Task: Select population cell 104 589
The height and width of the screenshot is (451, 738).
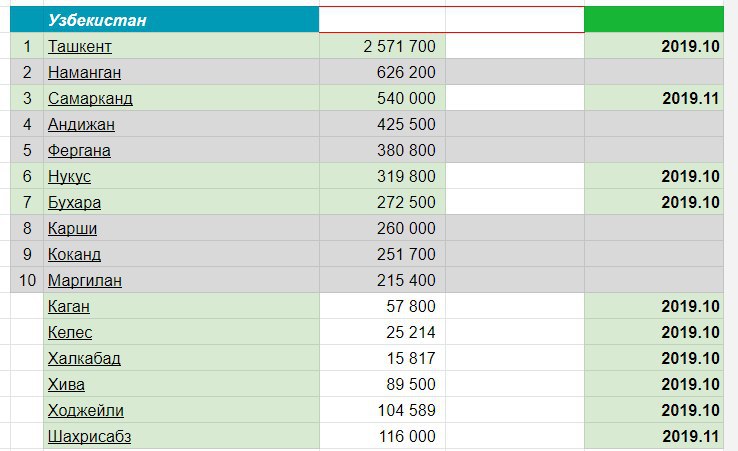Action: click(x=382, y=410)
